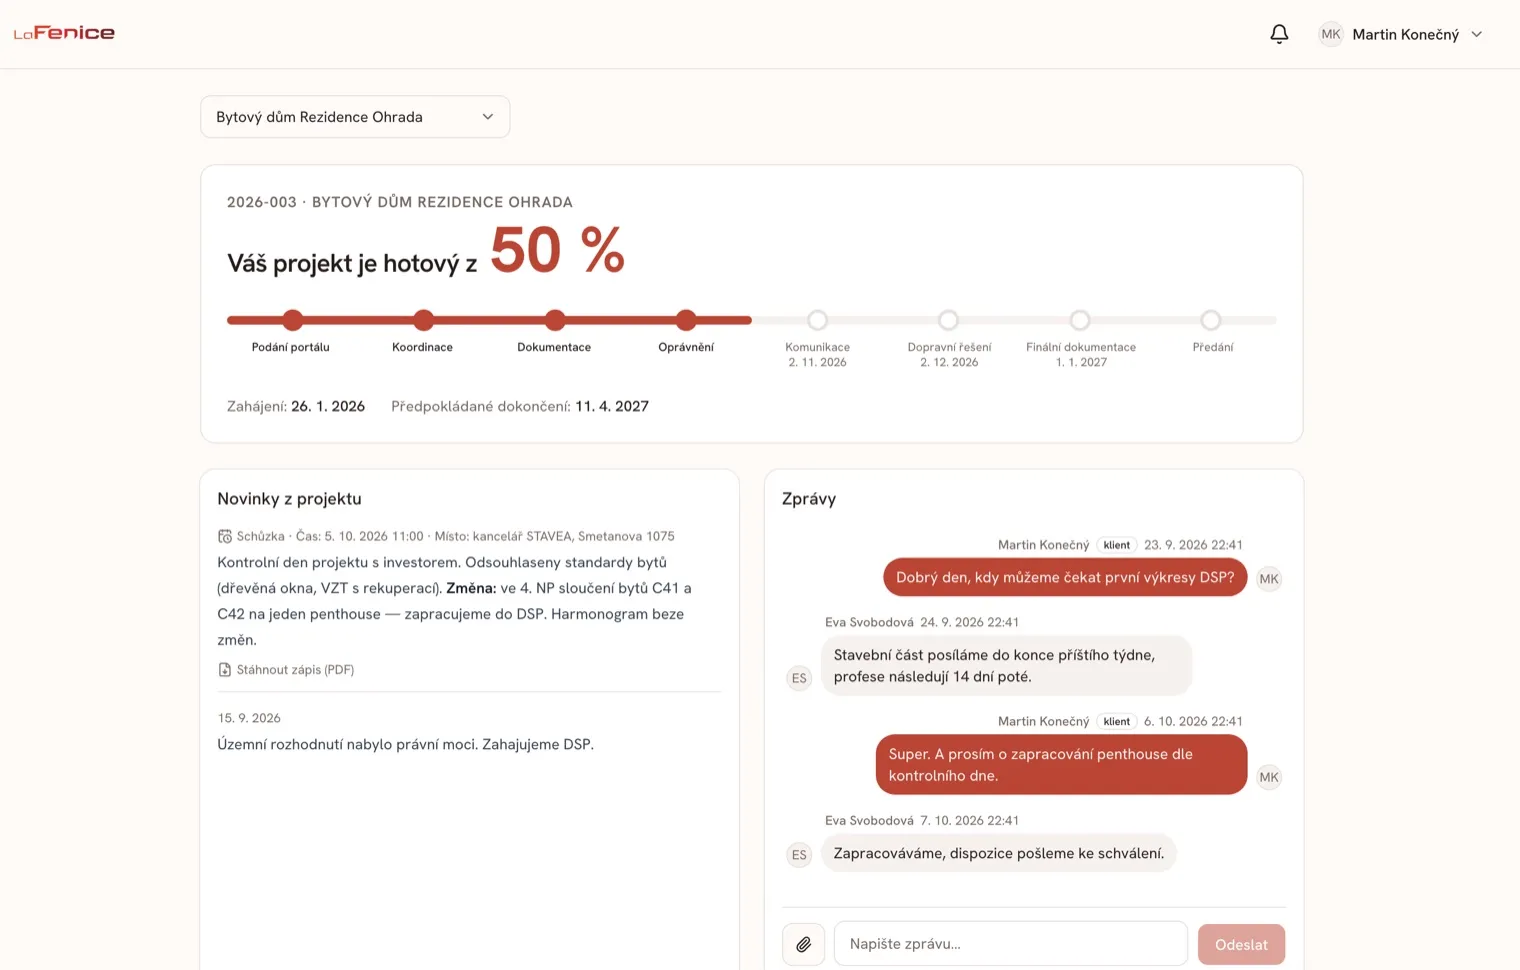
Task: Click the message bubble 'Dobrý den, kdy můžeme čekat první výkresy DSP?'
Action: point(1065,577)
